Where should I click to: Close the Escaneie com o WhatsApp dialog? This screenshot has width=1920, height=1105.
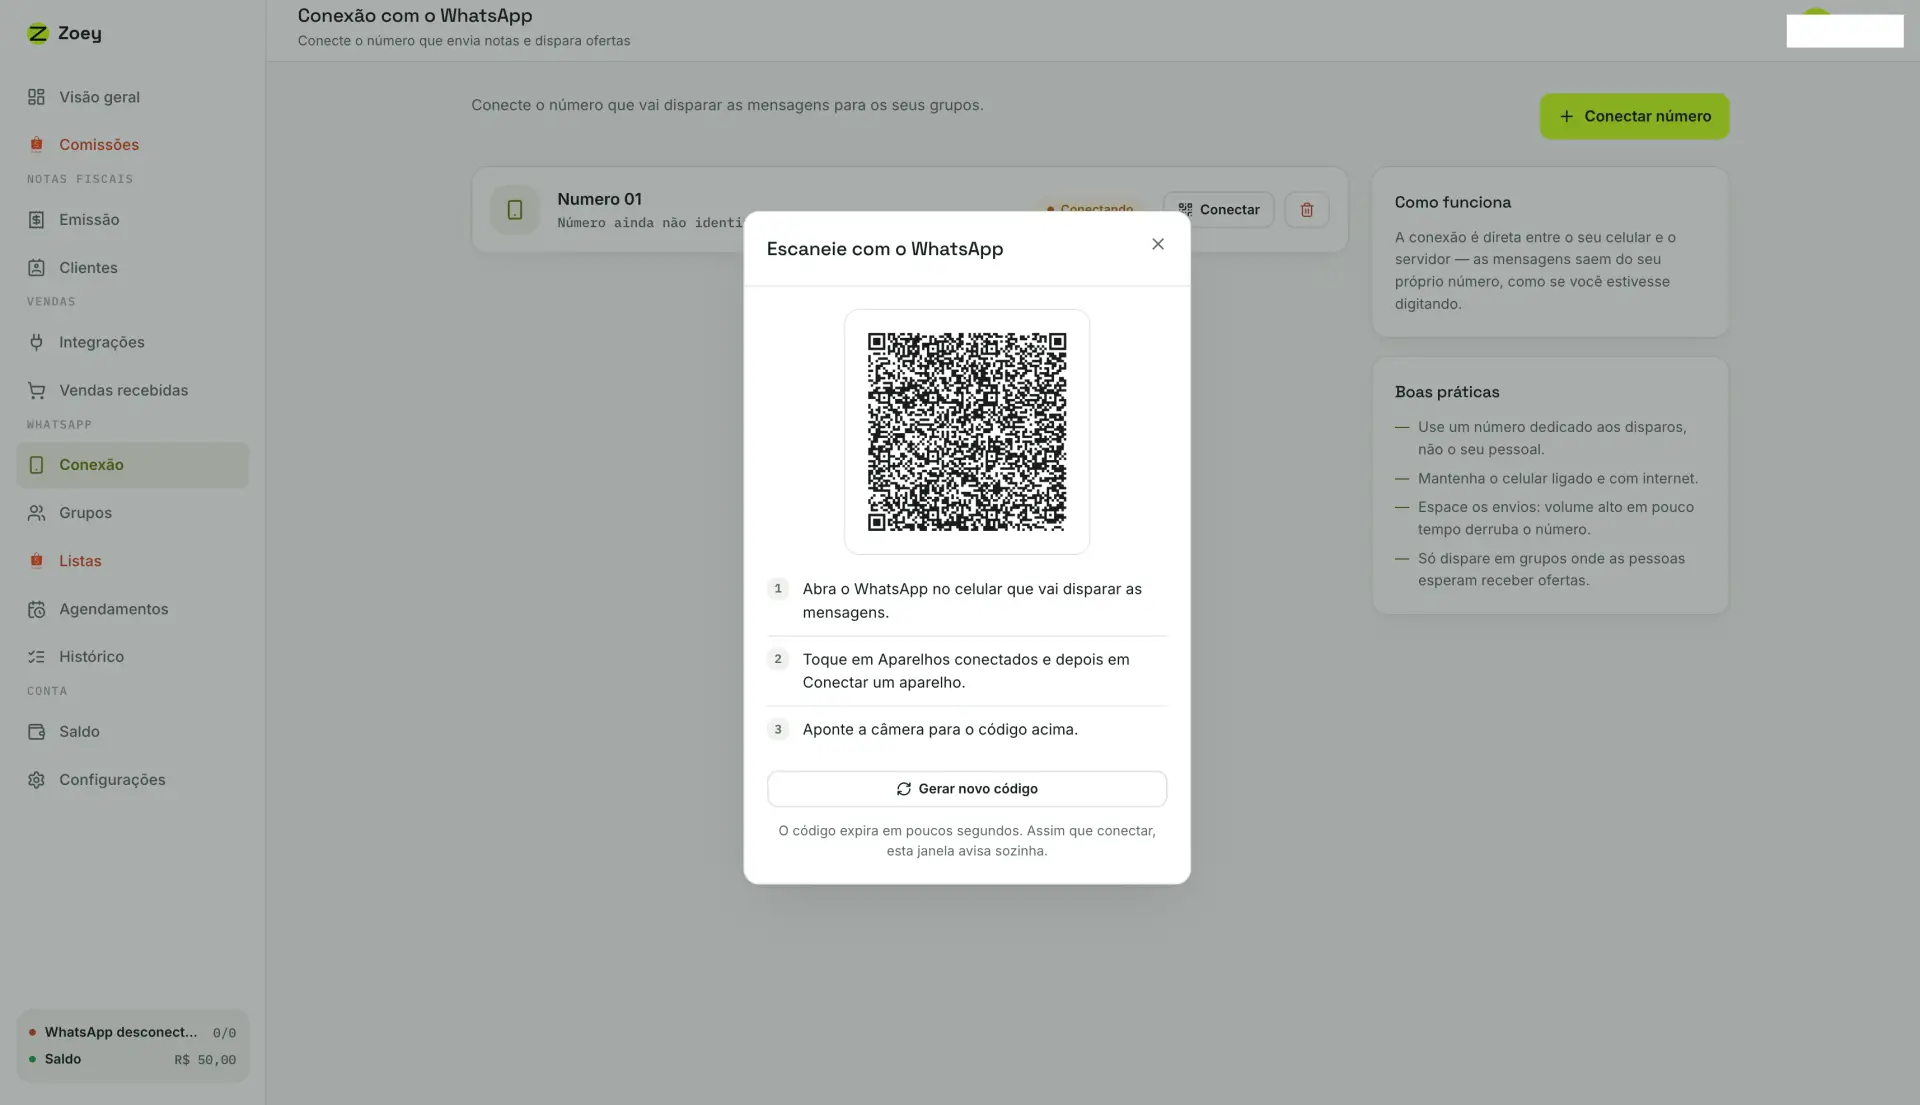coord(1158,244)
